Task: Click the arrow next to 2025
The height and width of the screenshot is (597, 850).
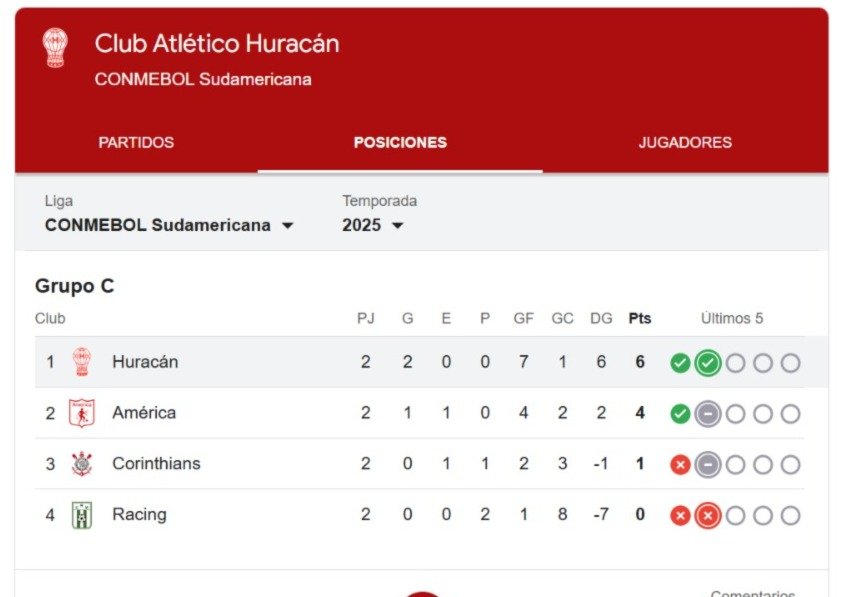Action: (x=398, y=226)
